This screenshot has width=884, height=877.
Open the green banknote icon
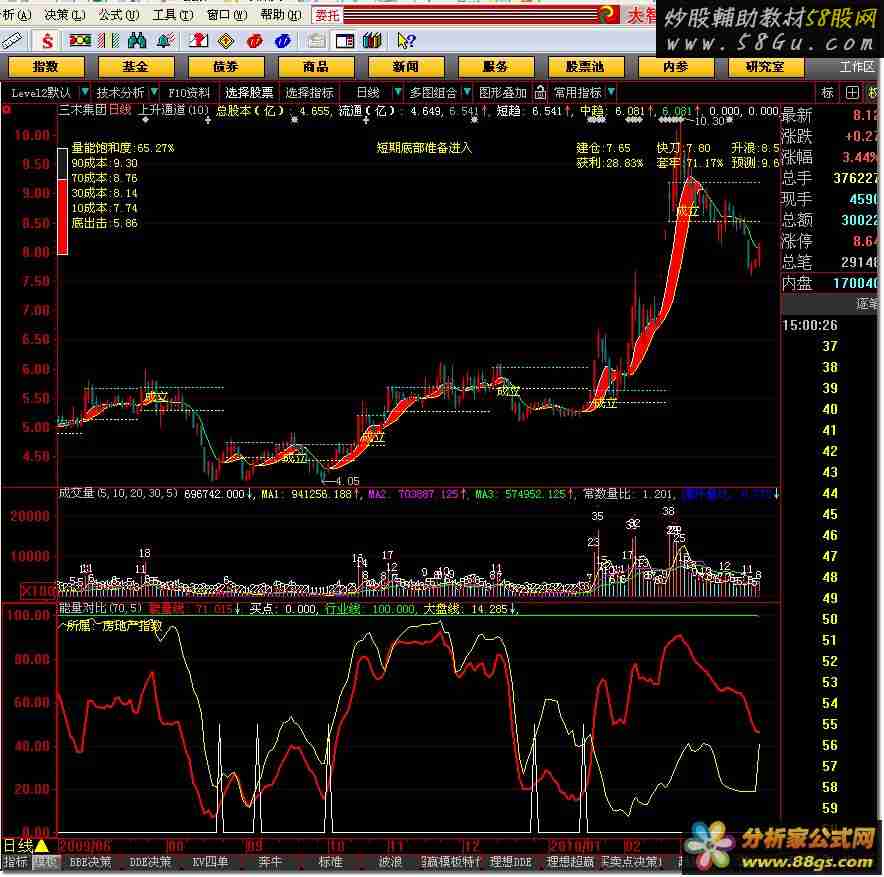[80, 40]
